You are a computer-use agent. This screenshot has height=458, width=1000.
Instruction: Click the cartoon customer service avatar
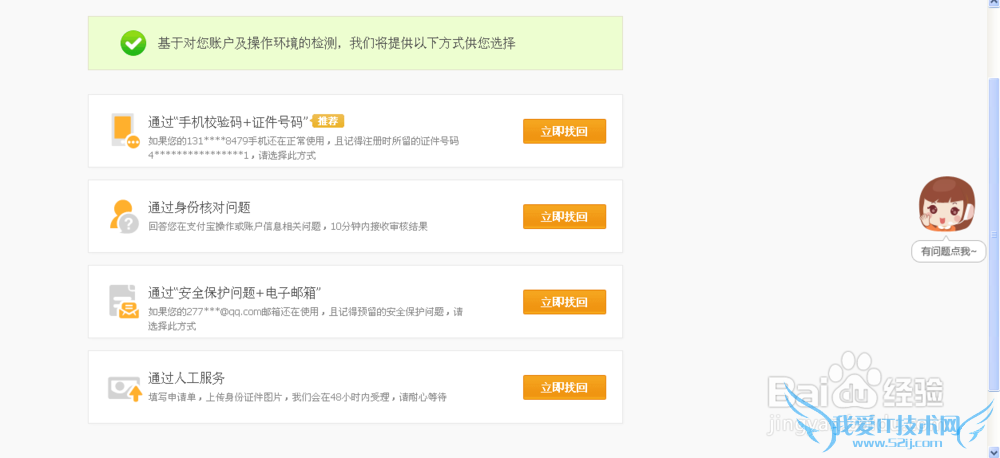[x=946, y=206]
